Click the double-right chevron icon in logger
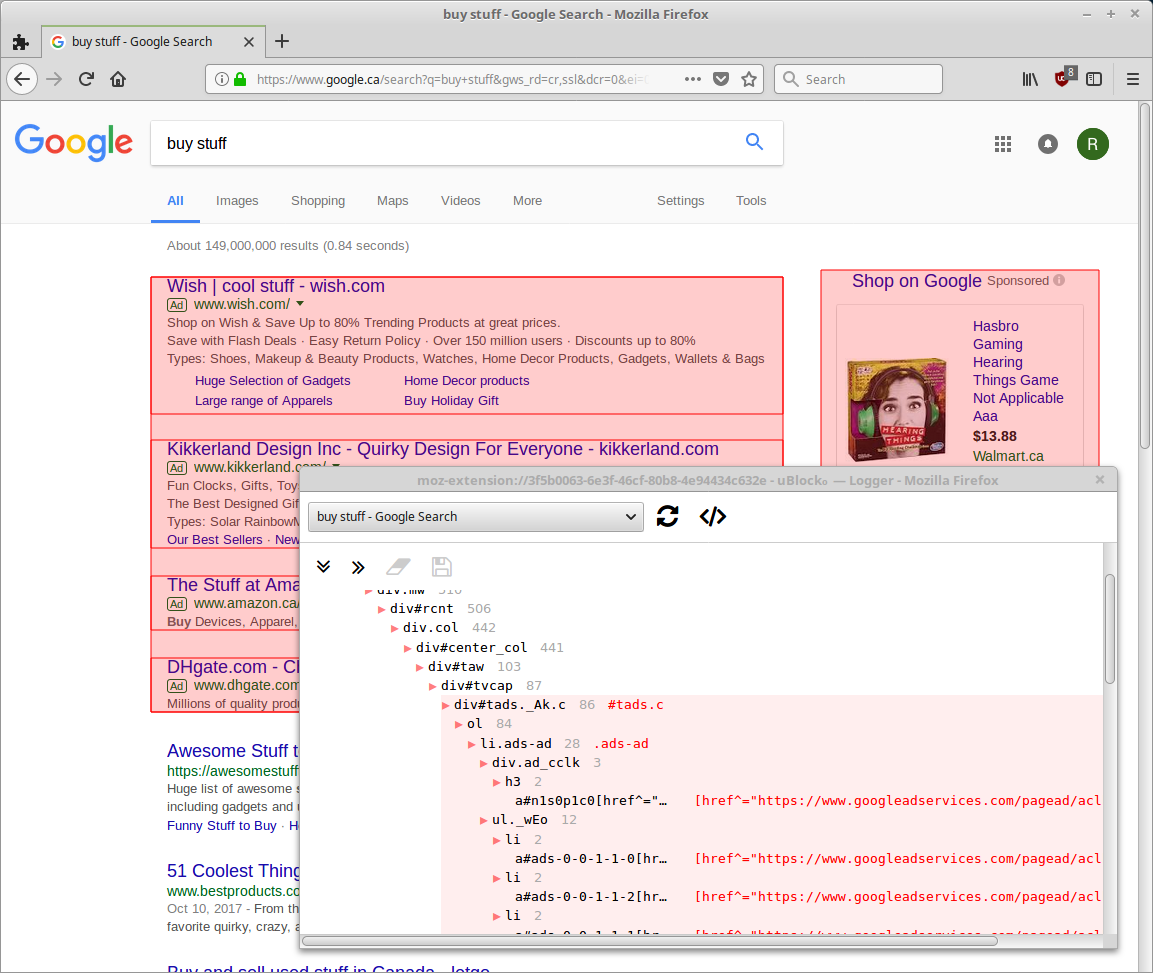The height and width of the screenshot is (973, 1153). [358, 567]
